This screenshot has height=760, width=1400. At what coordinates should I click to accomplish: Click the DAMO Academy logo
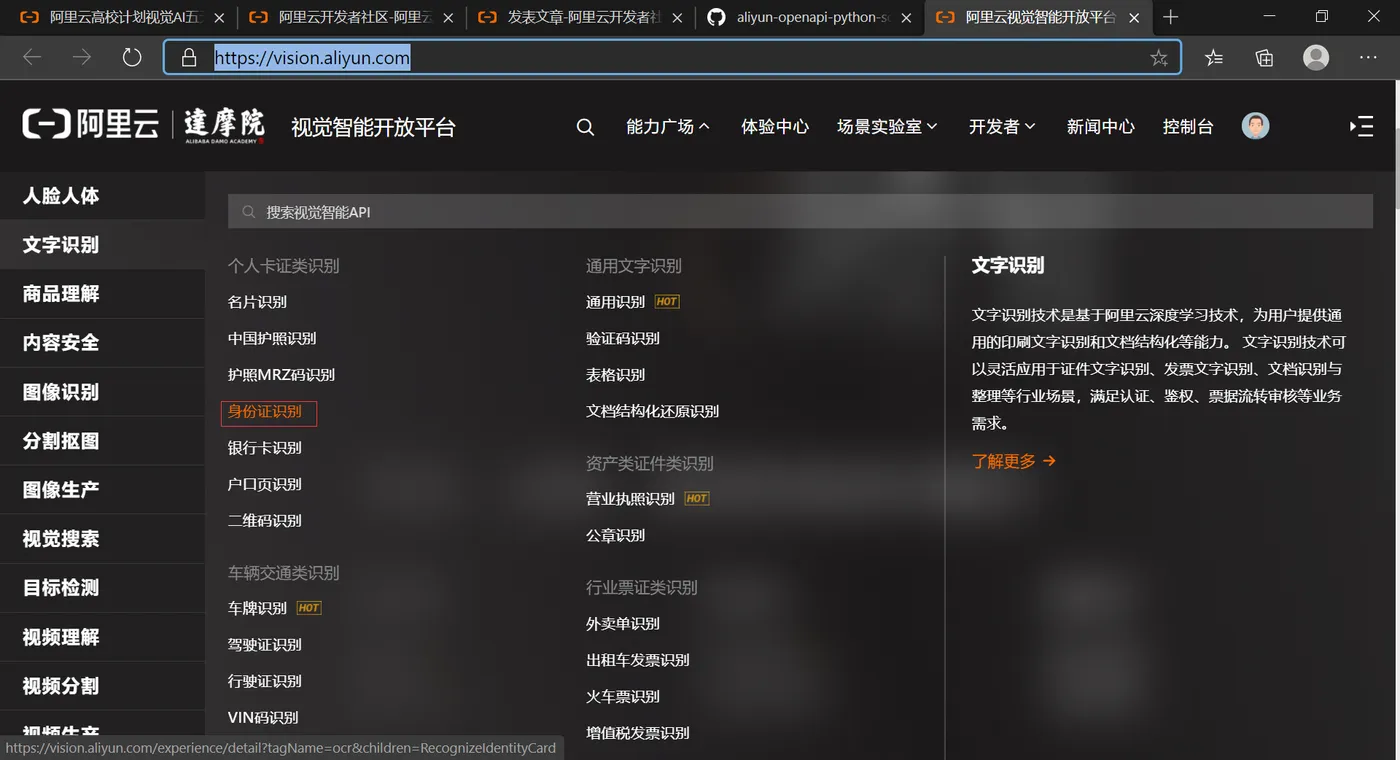tap(224, 126)
